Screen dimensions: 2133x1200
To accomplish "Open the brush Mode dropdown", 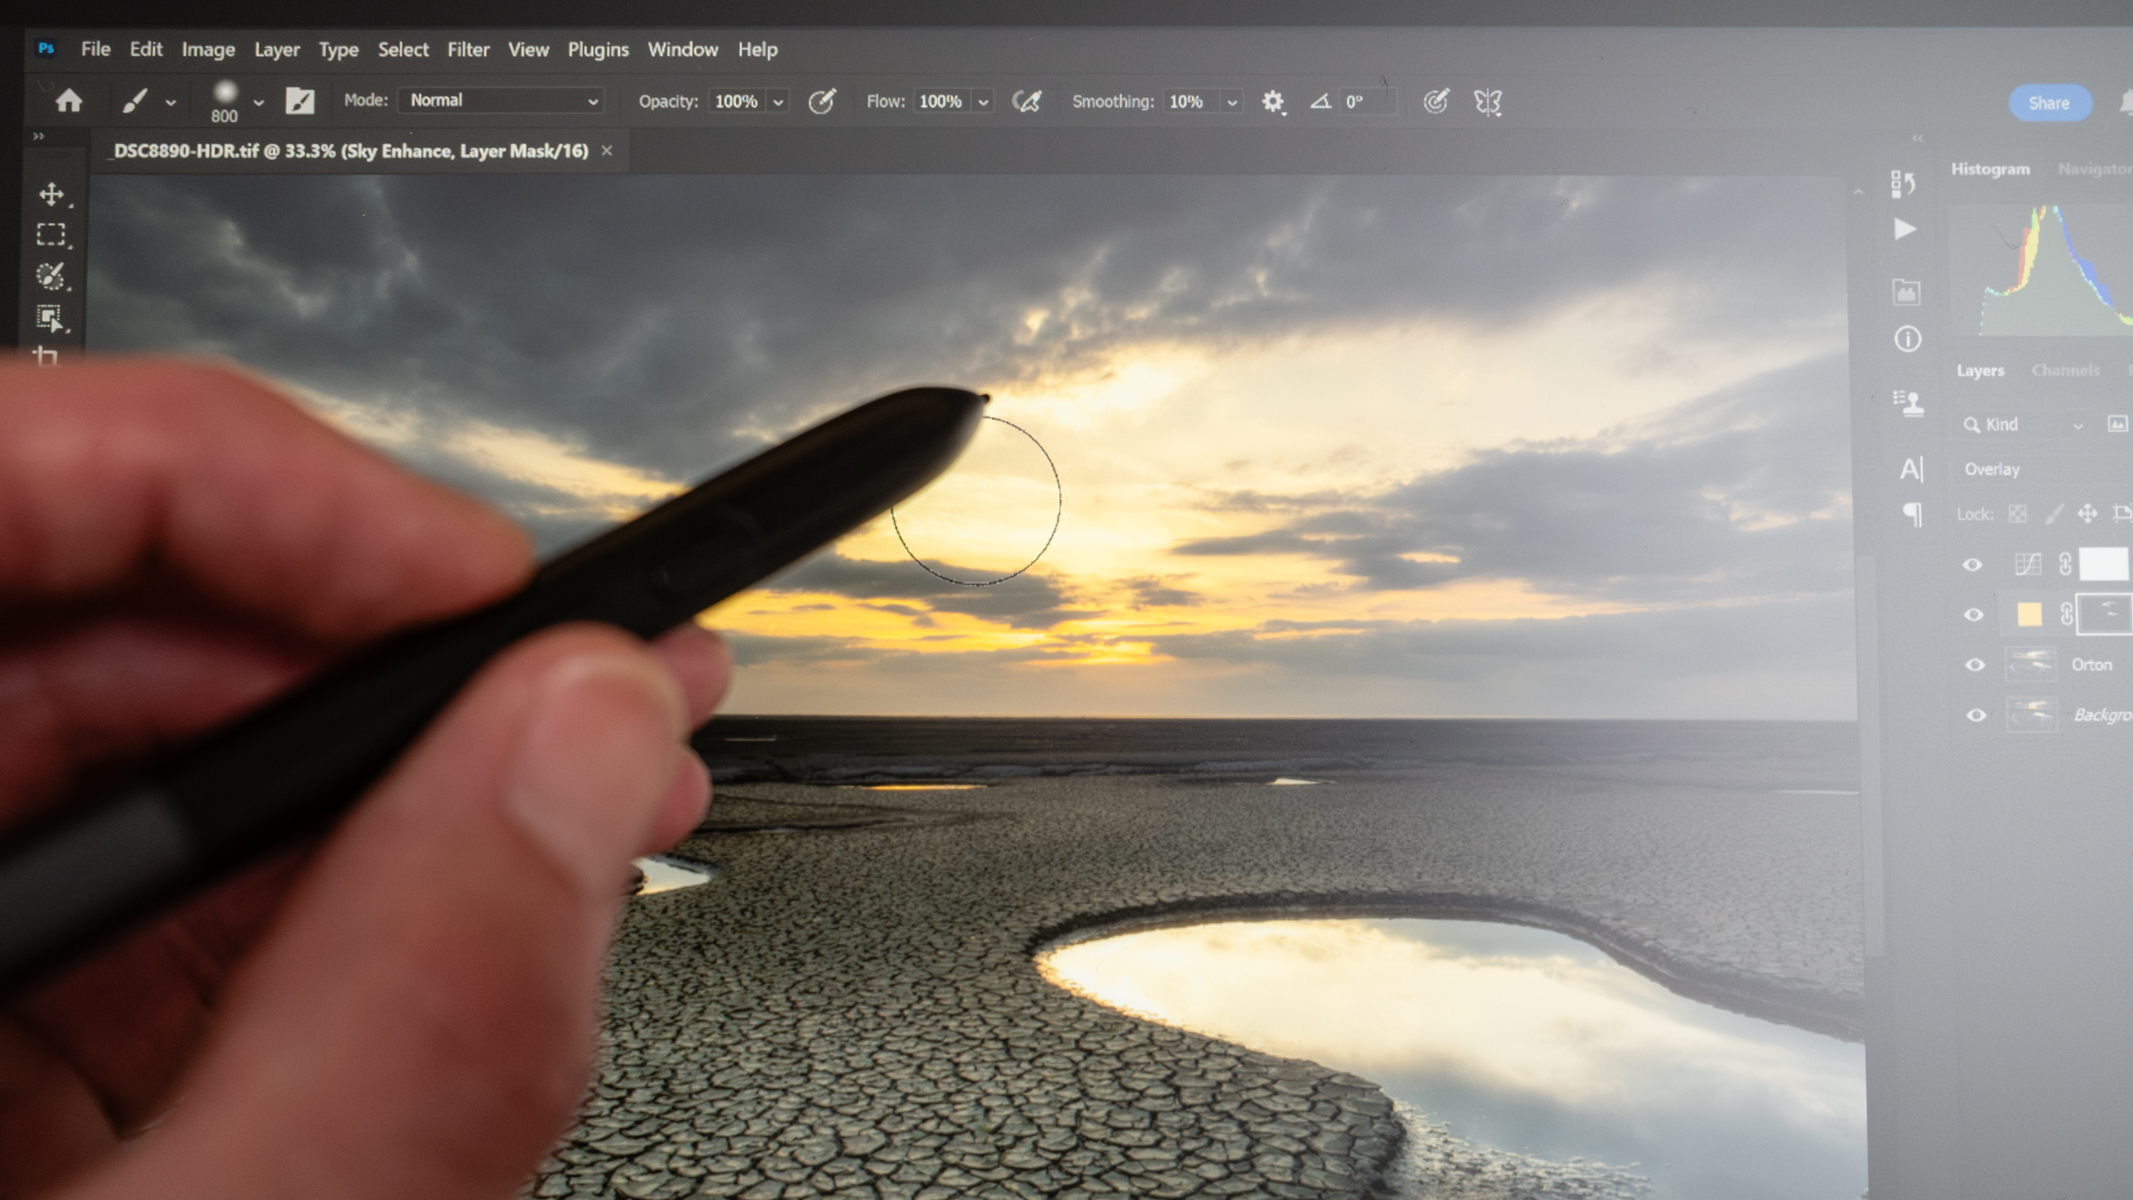I will [502, 101].
